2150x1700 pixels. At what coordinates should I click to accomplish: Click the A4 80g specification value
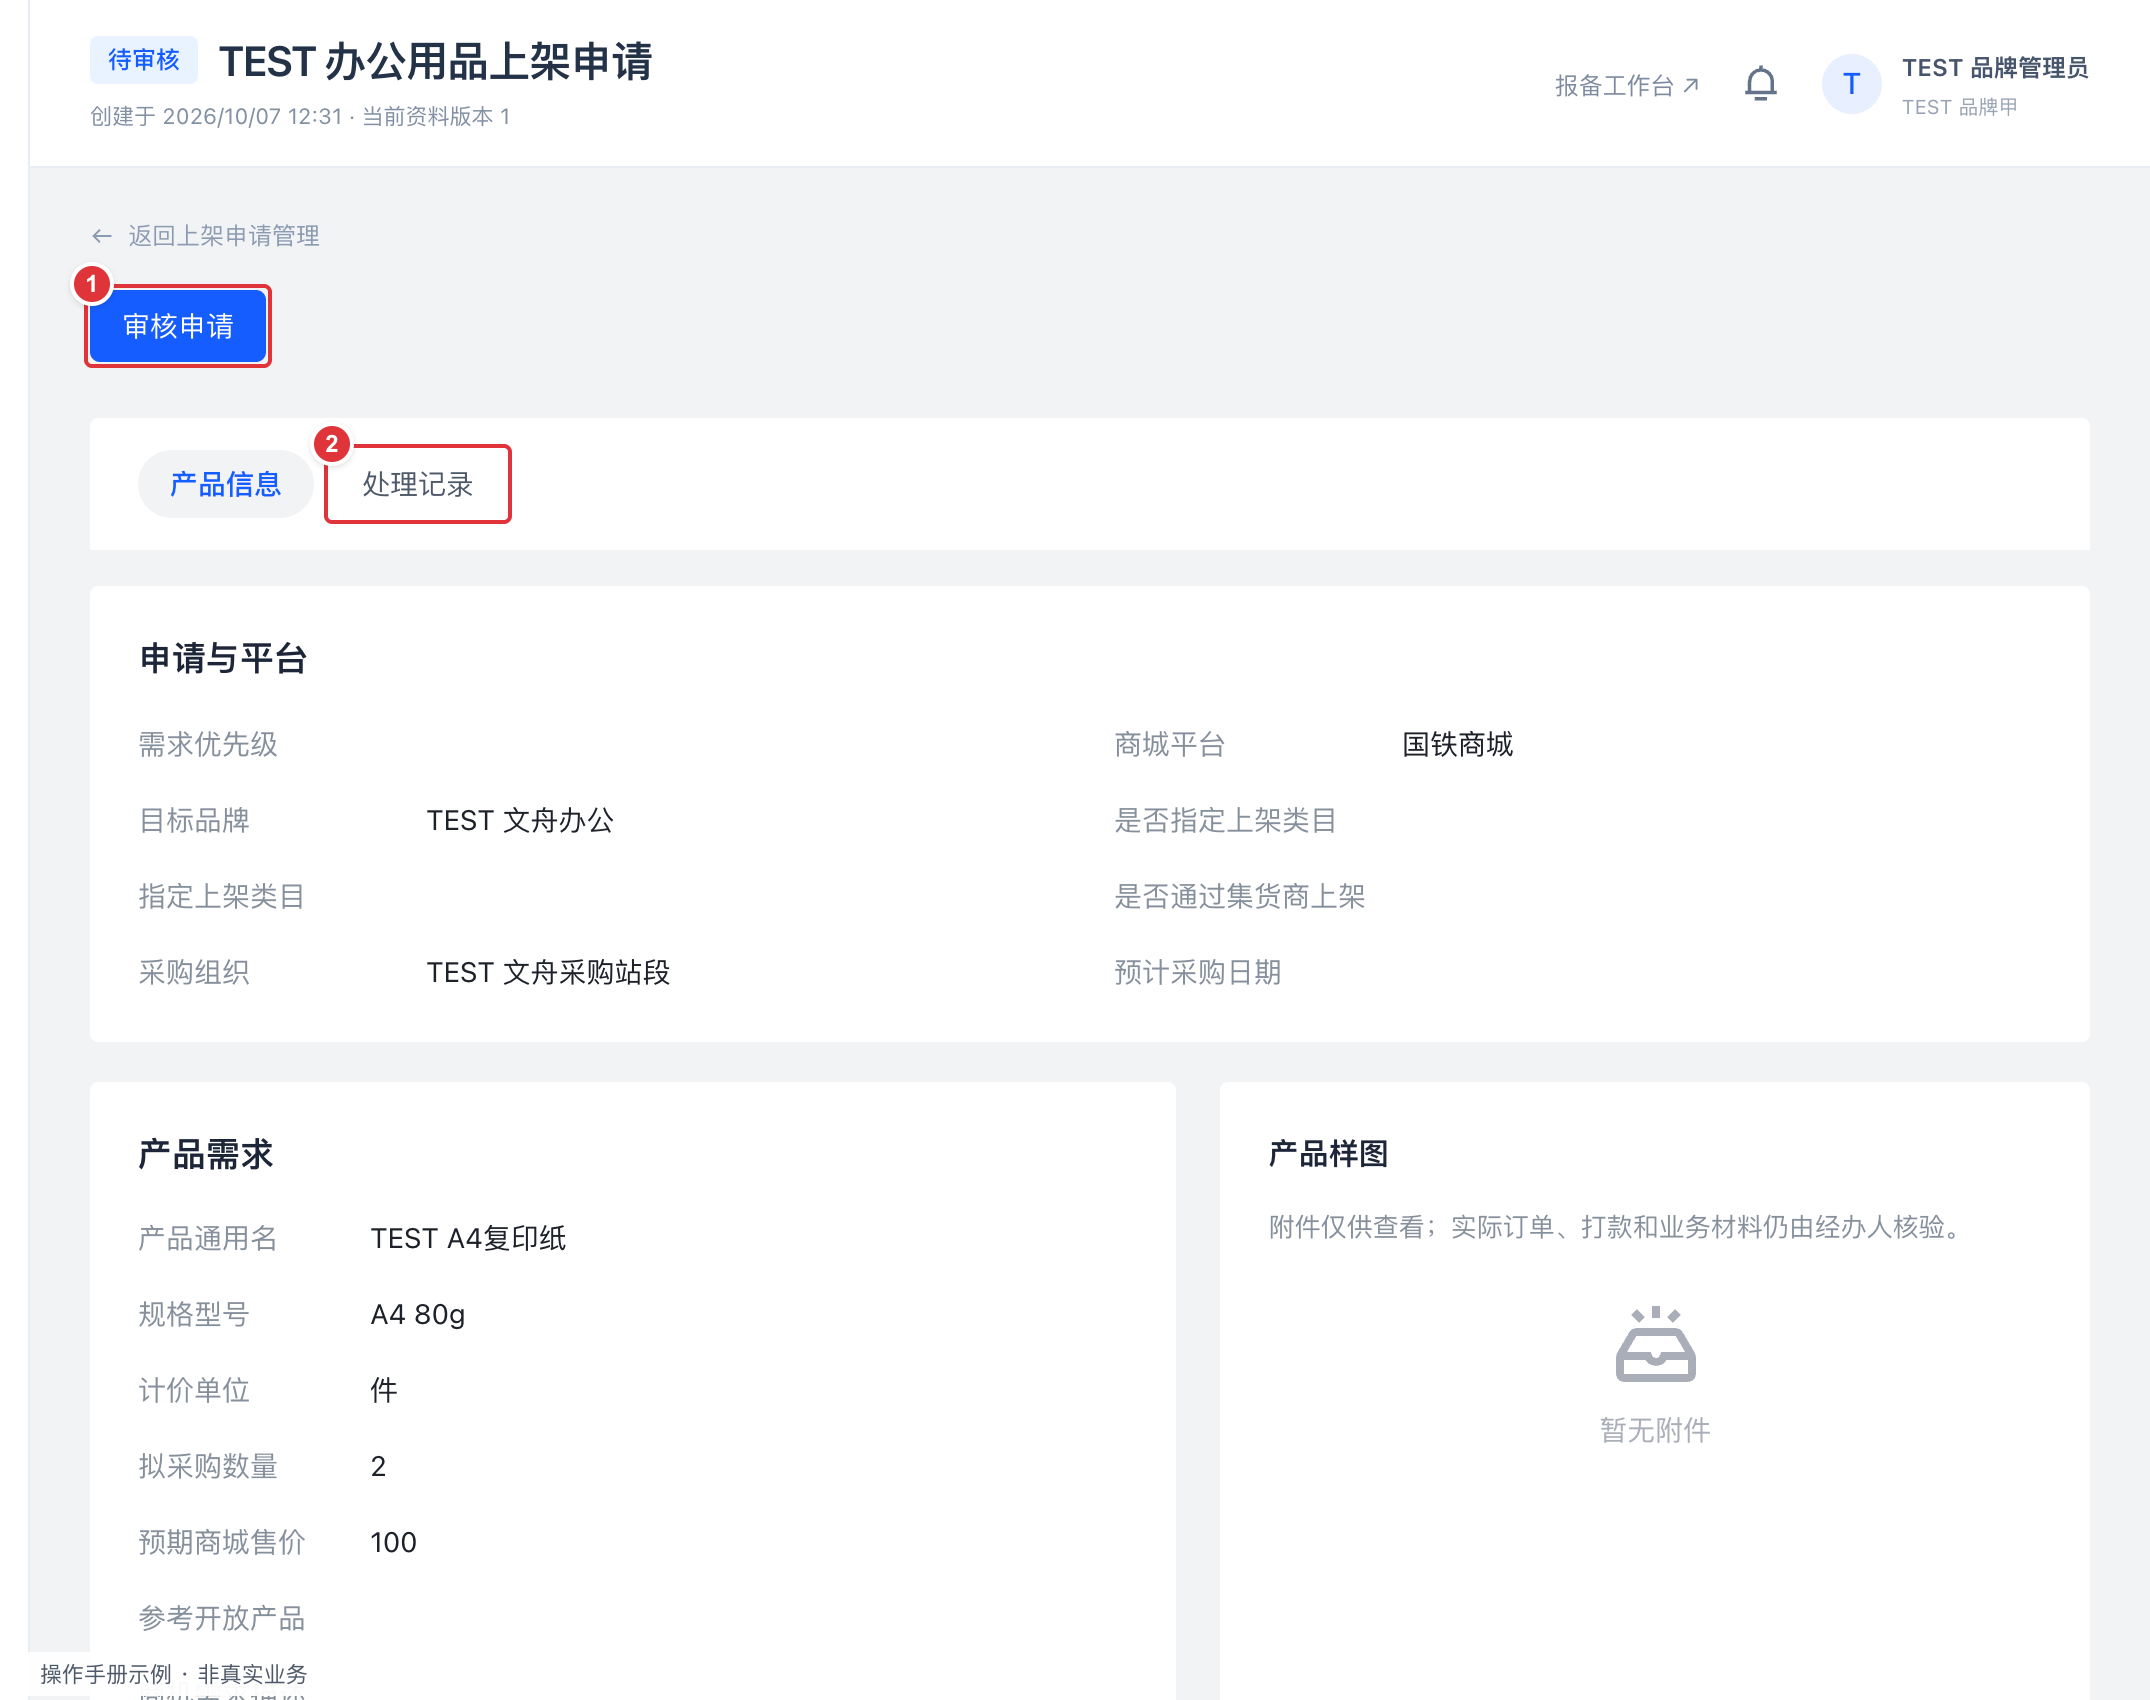(418, 1315)
